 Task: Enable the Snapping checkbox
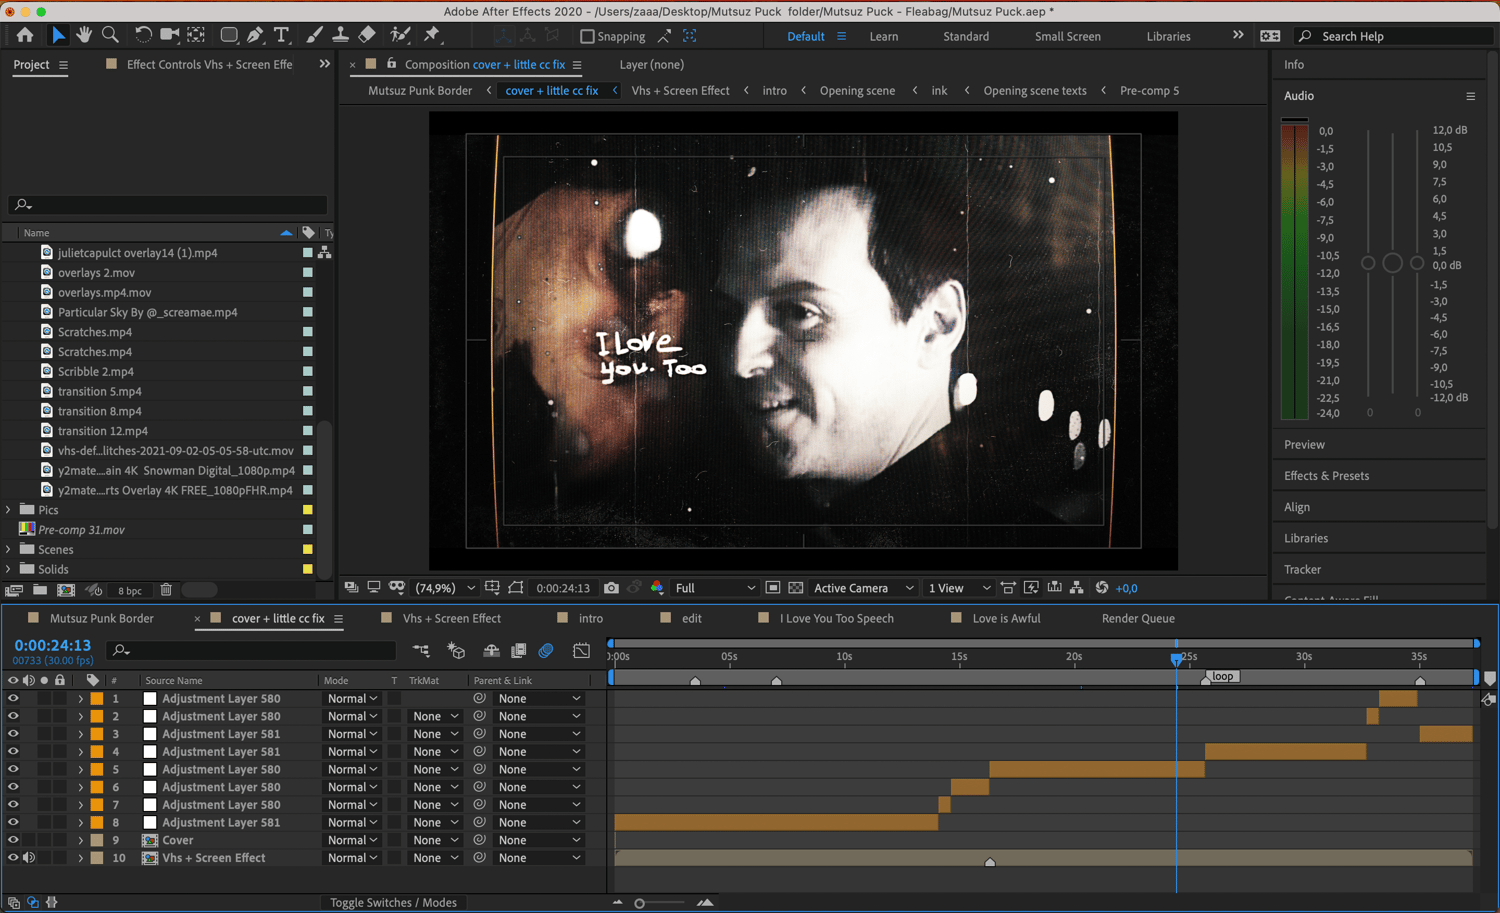click(587, 36)
